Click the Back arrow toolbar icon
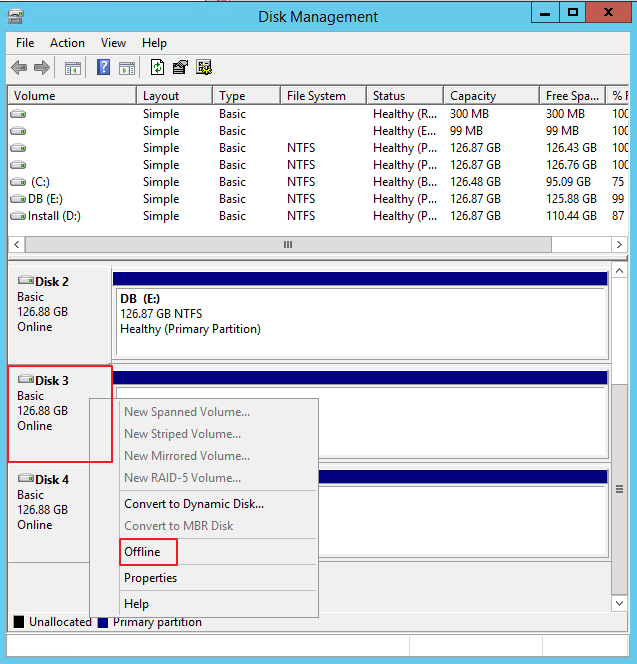Viewport: 637px width, 664px height. coord(19,67)
